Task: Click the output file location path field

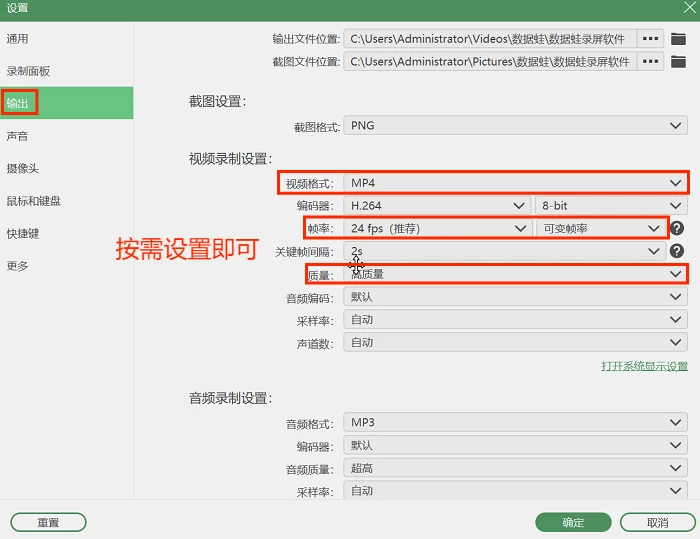Action: pyautogui.click(x=490, y=39)
